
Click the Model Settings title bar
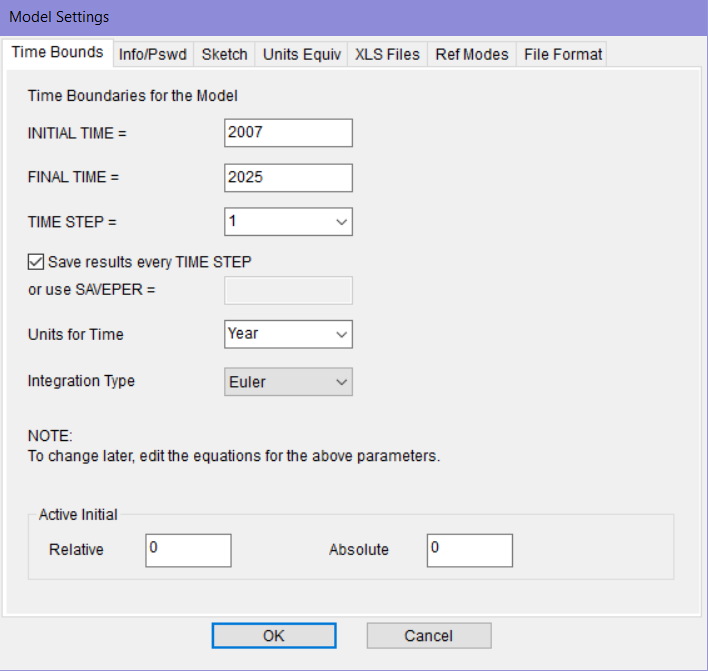pos(354,17)
